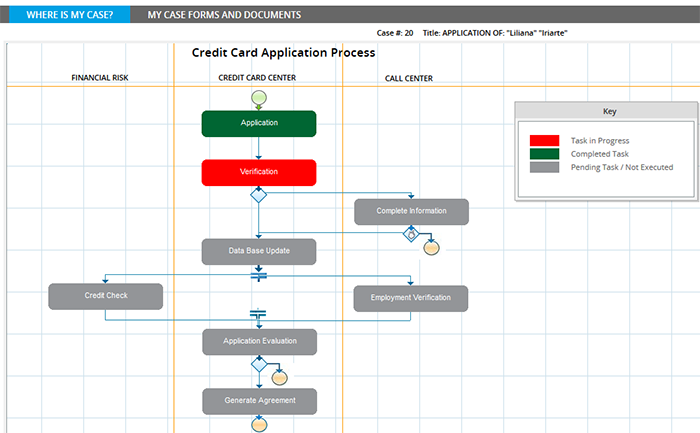The height and width of the screenshot is (433, 700).
Task: Click the Credit Check task box
Action: [x=106, y=296]
